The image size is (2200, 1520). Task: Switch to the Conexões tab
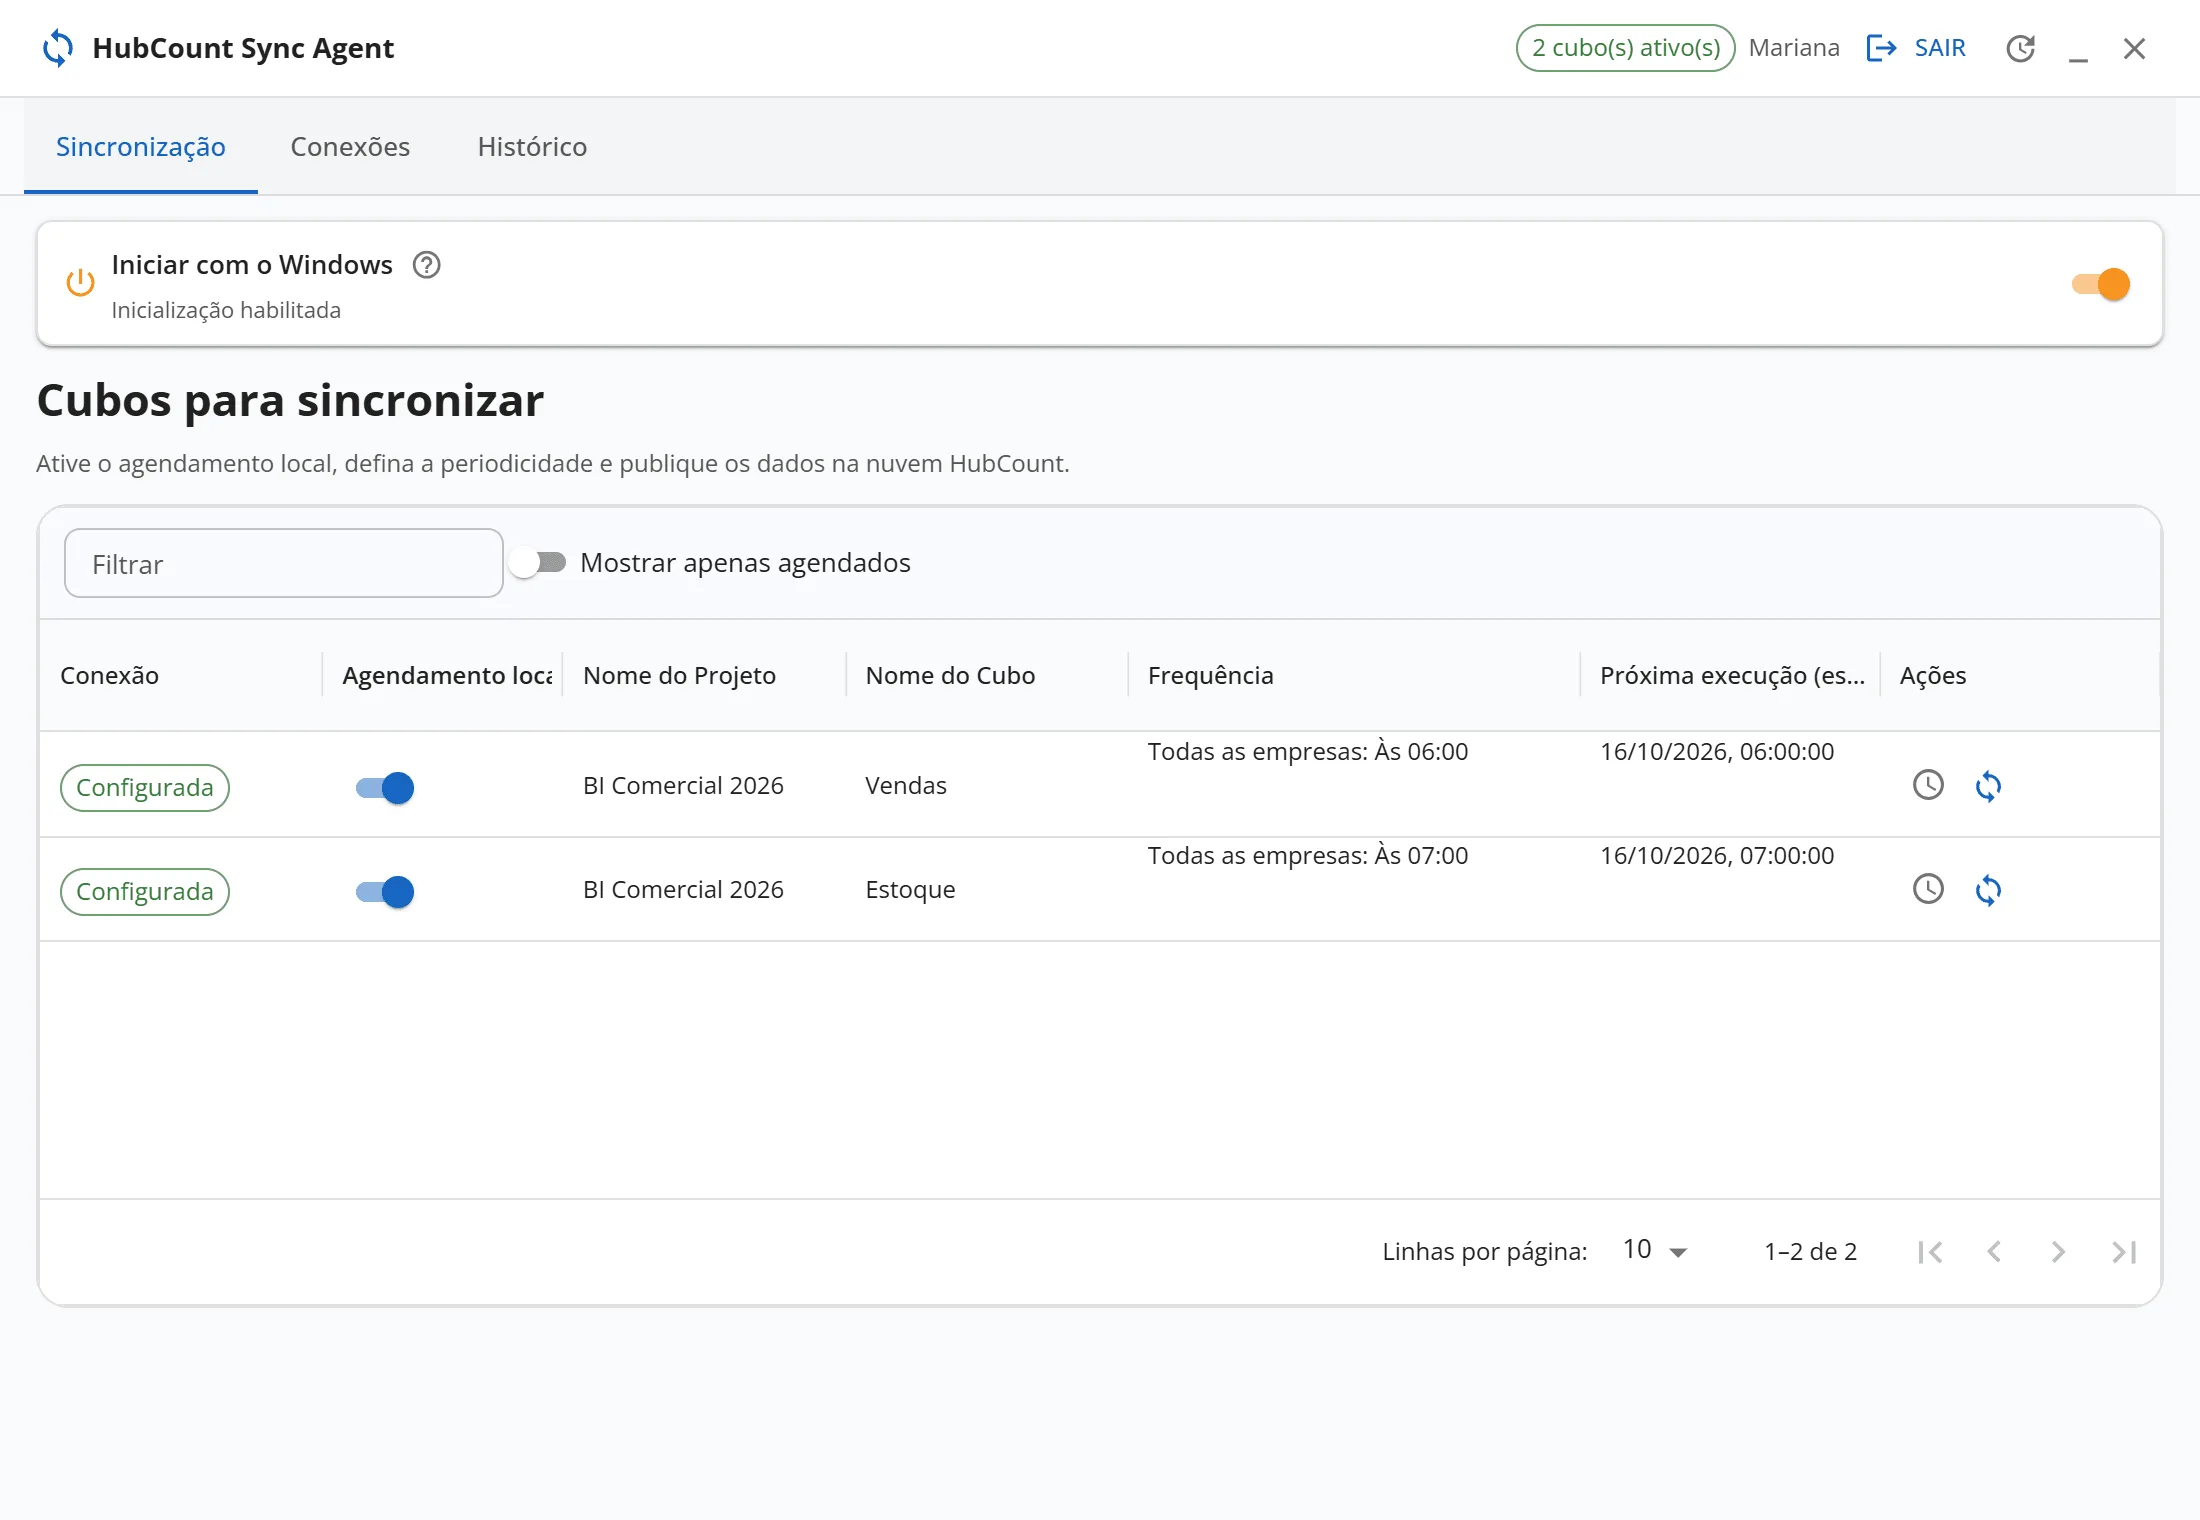[350, 147]
